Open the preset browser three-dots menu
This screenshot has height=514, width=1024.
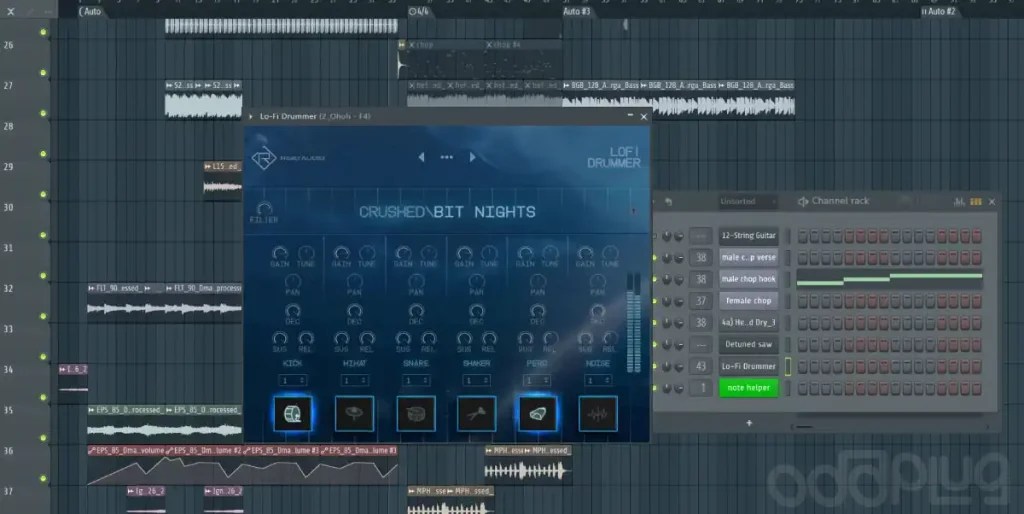click(447, 157)
